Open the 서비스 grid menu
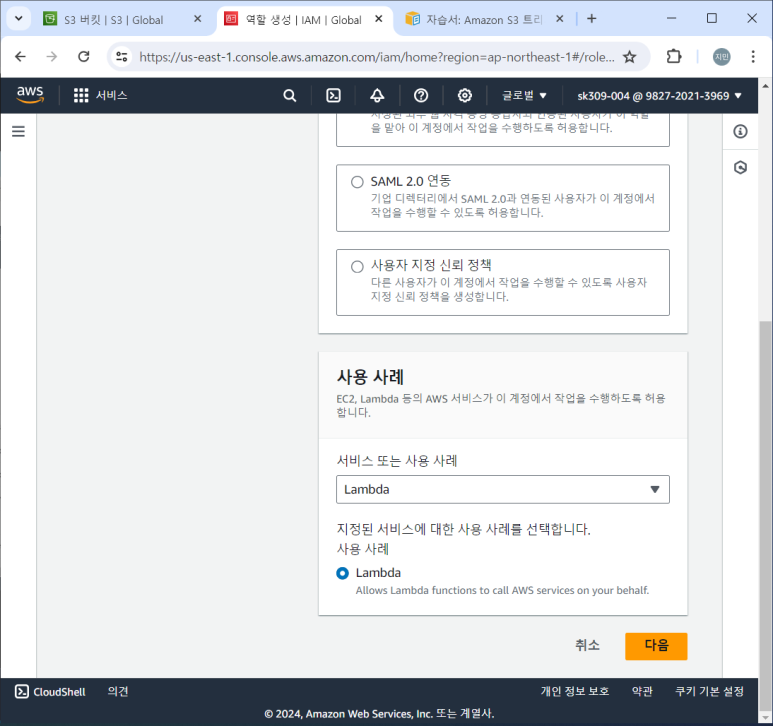Image resolution: width=773 pixels, height=726 pixels. pos(100,95)
